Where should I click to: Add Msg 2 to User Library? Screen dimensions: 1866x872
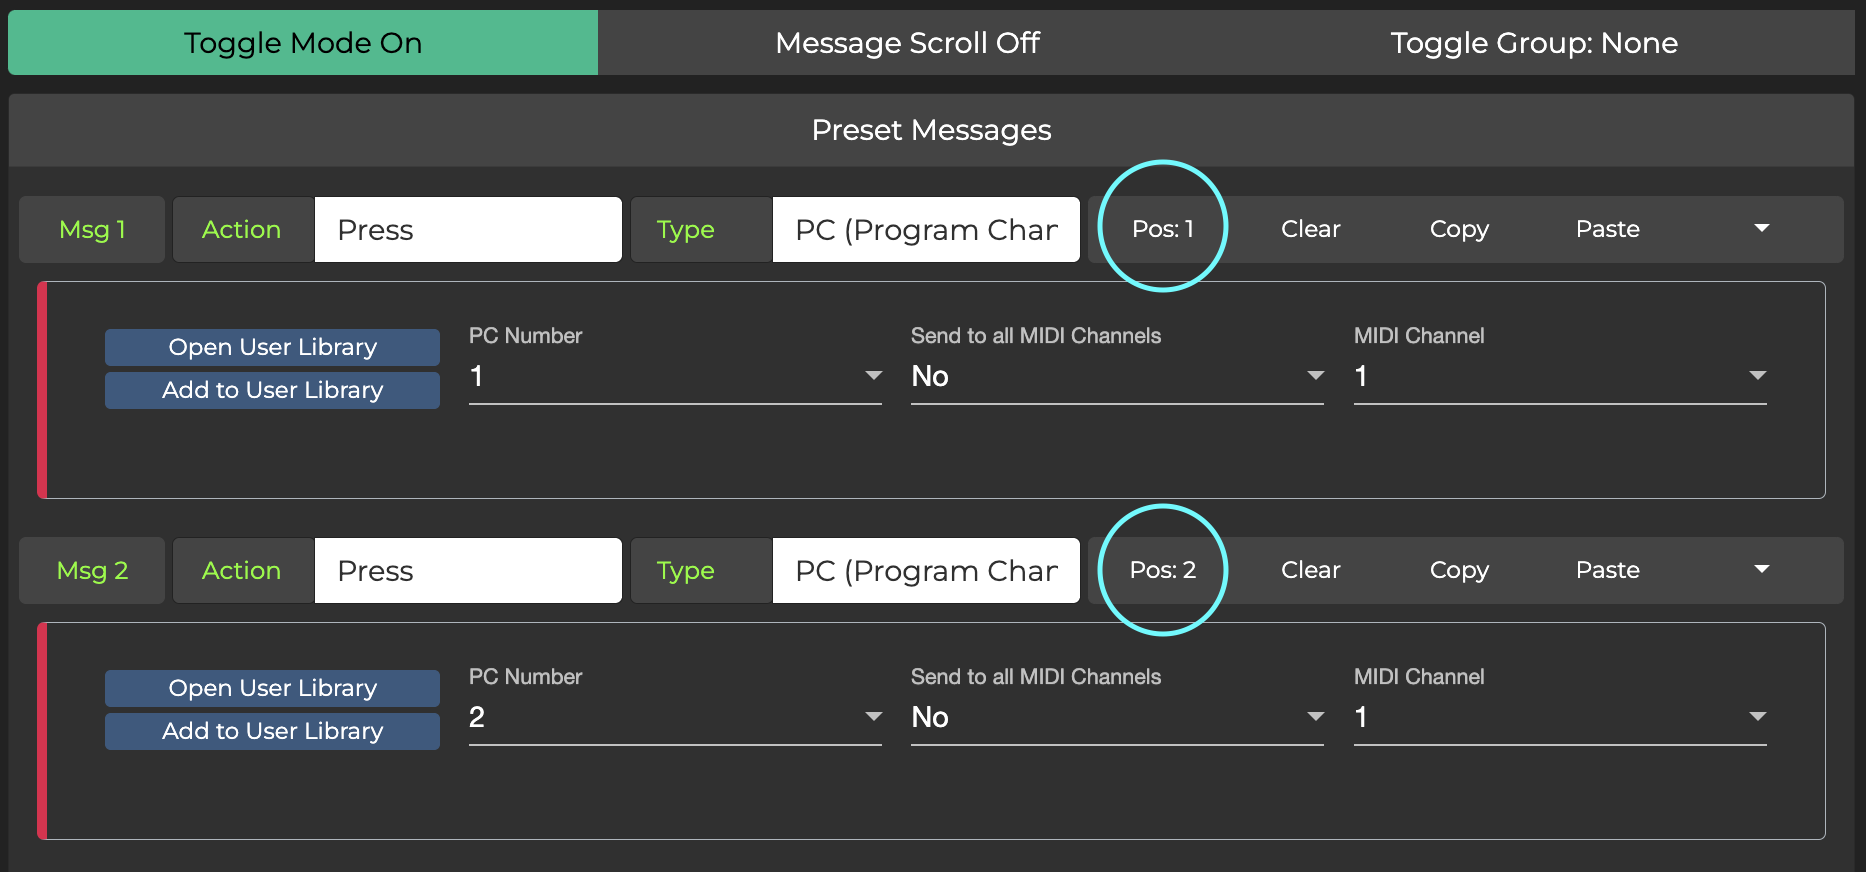click(x=272, y=731)
